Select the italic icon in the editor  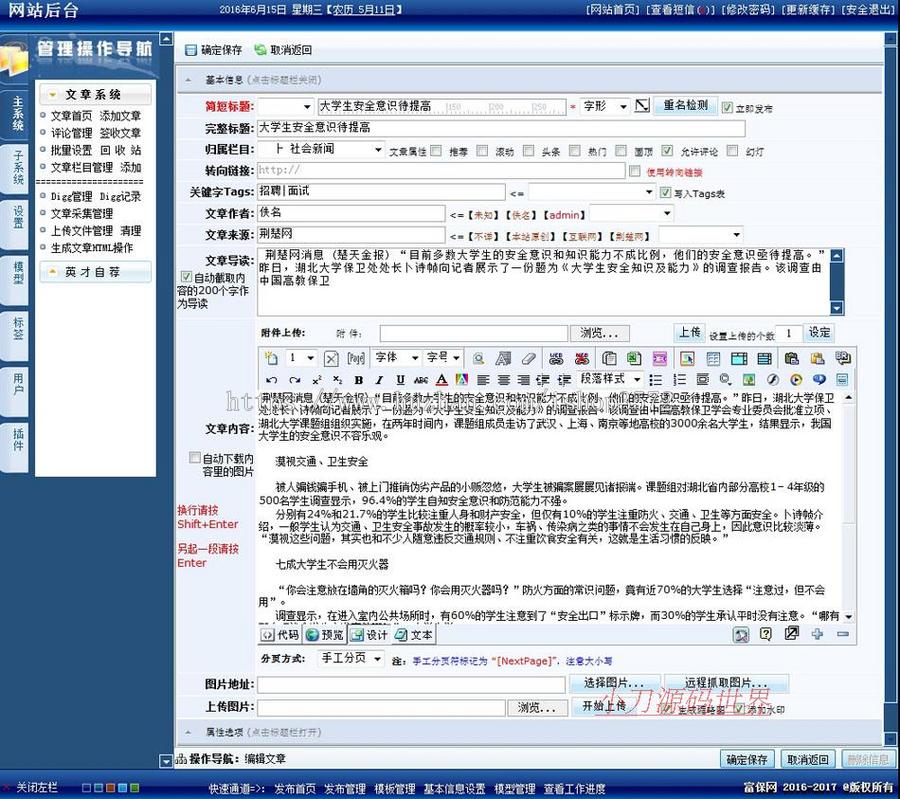click(379, 379)
